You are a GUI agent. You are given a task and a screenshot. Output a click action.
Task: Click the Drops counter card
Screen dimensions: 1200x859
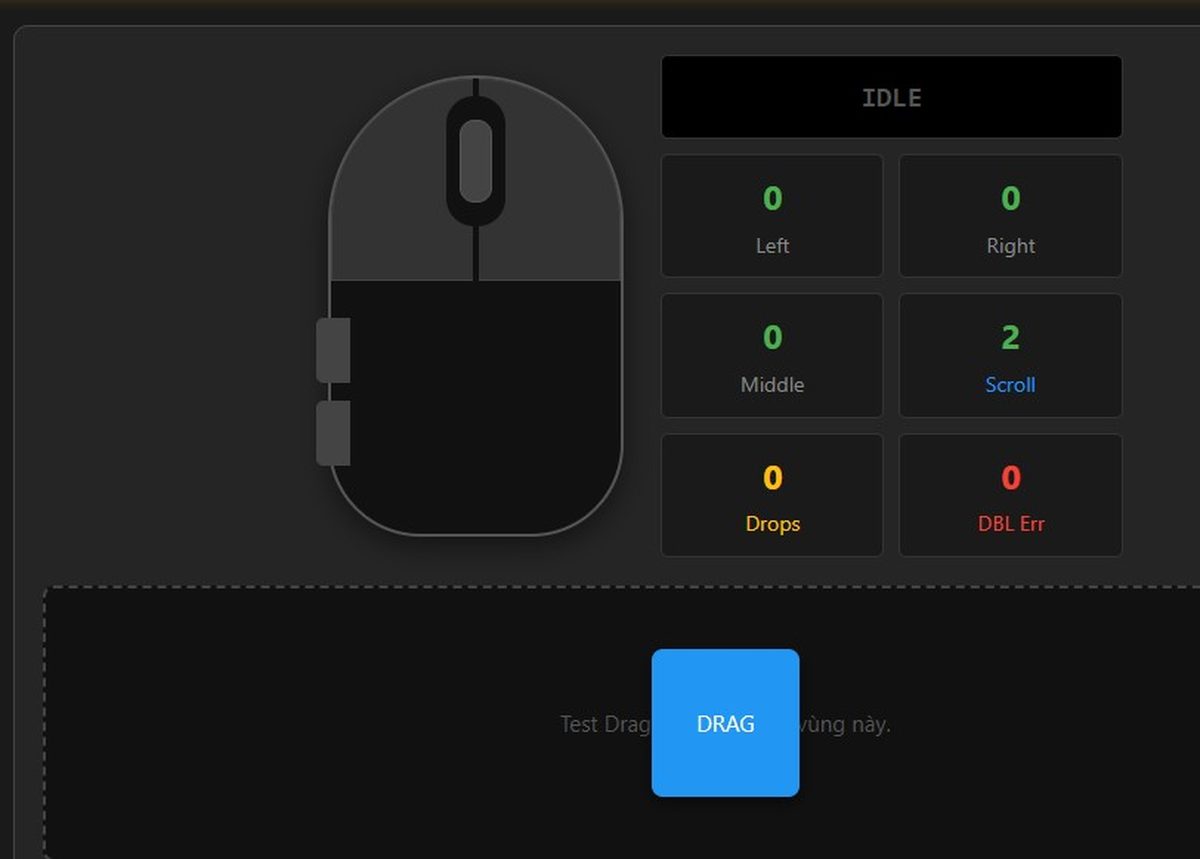click(772, 495)
